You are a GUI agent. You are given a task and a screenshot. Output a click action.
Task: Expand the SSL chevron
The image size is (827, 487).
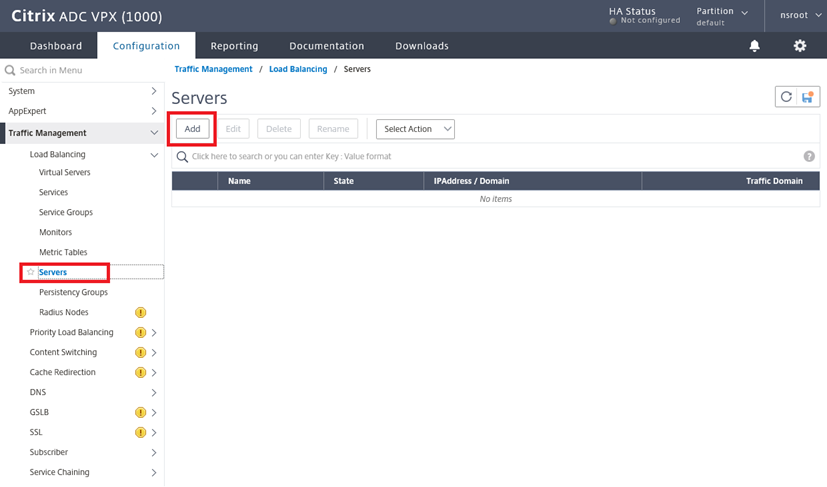(154, 433)
